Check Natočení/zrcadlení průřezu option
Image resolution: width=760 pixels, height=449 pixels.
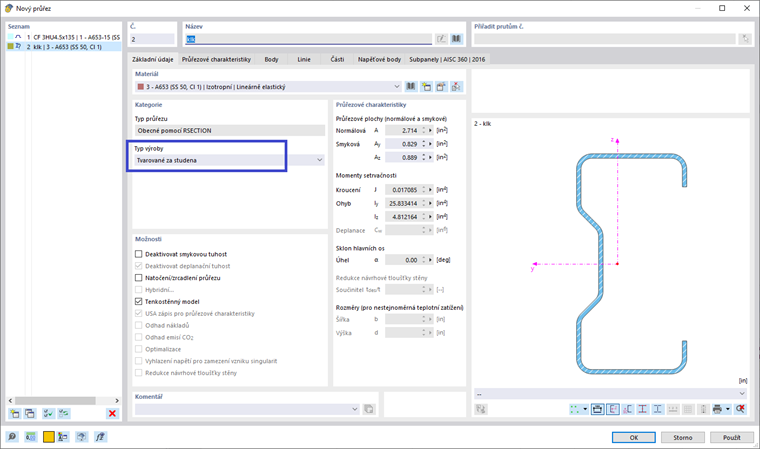pos(139,278)
